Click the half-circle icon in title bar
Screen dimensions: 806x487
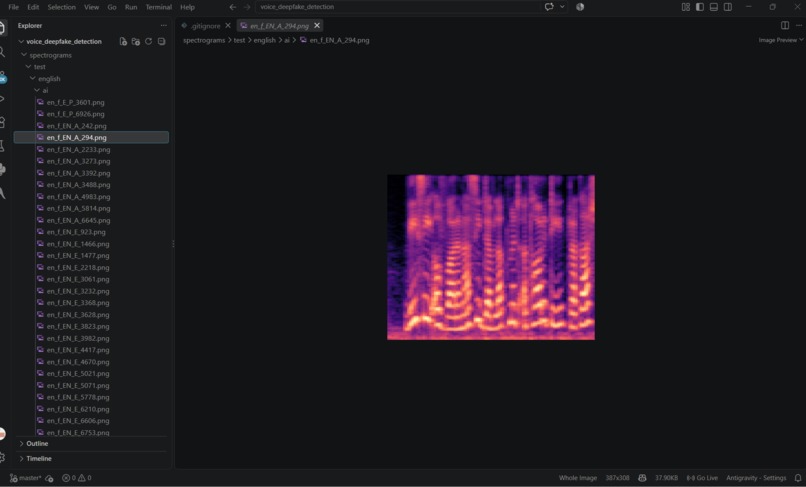(580, 7)
